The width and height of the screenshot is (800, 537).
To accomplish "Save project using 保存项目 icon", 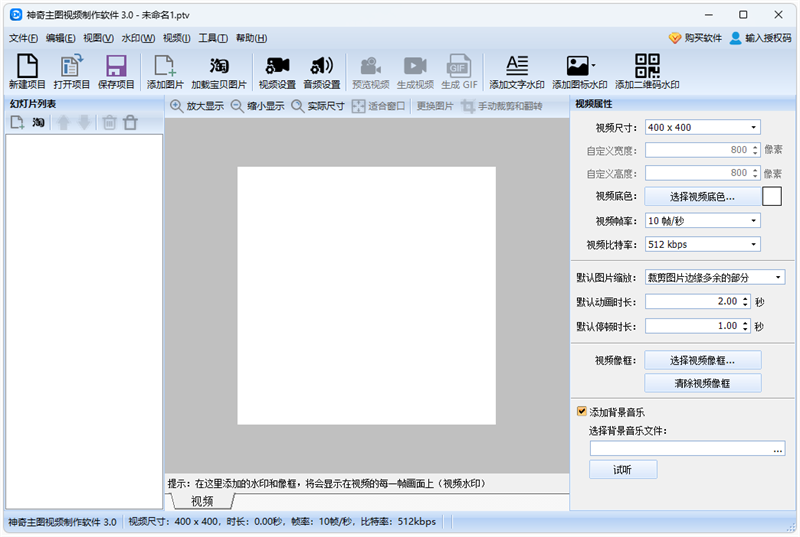I will click(116, 72).
